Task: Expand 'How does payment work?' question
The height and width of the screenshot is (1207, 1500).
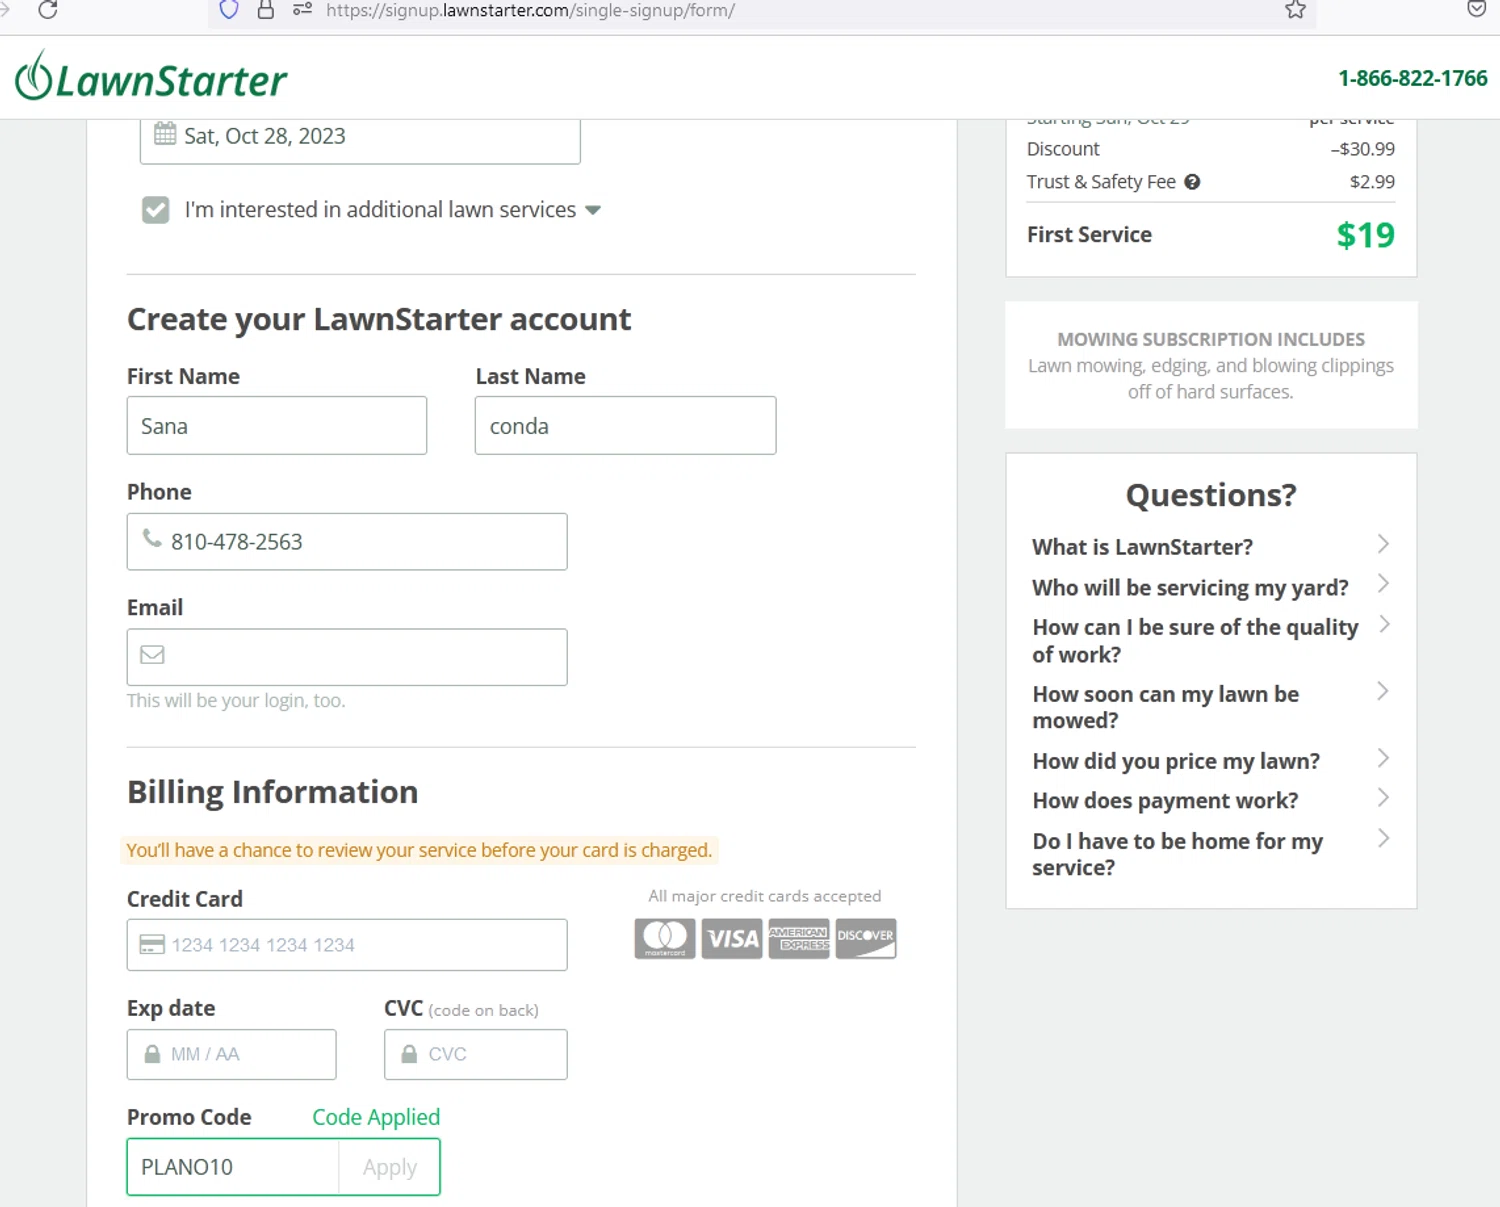Action: click(1212, 800)
